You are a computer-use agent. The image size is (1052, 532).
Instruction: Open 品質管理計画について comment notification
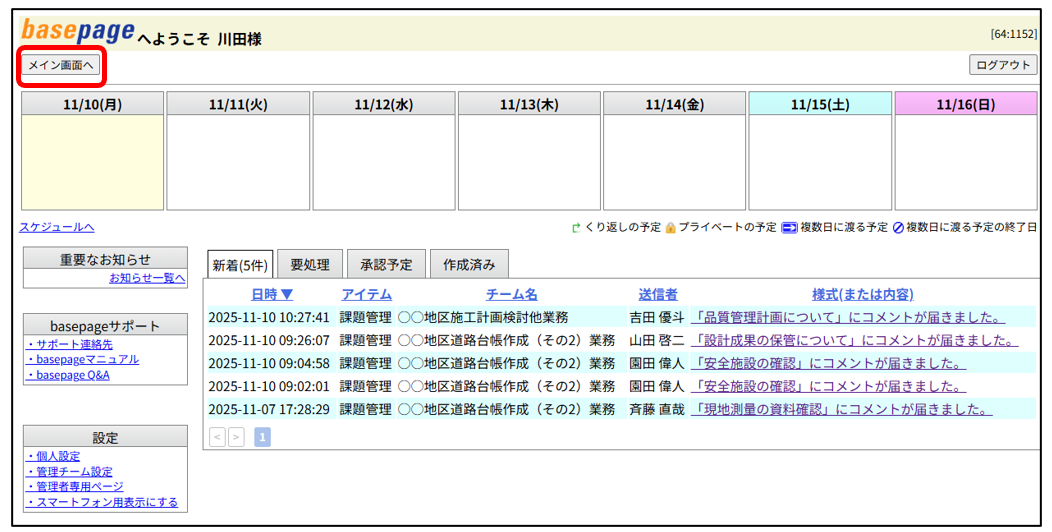pyautogui.click(x=847, y=317)
